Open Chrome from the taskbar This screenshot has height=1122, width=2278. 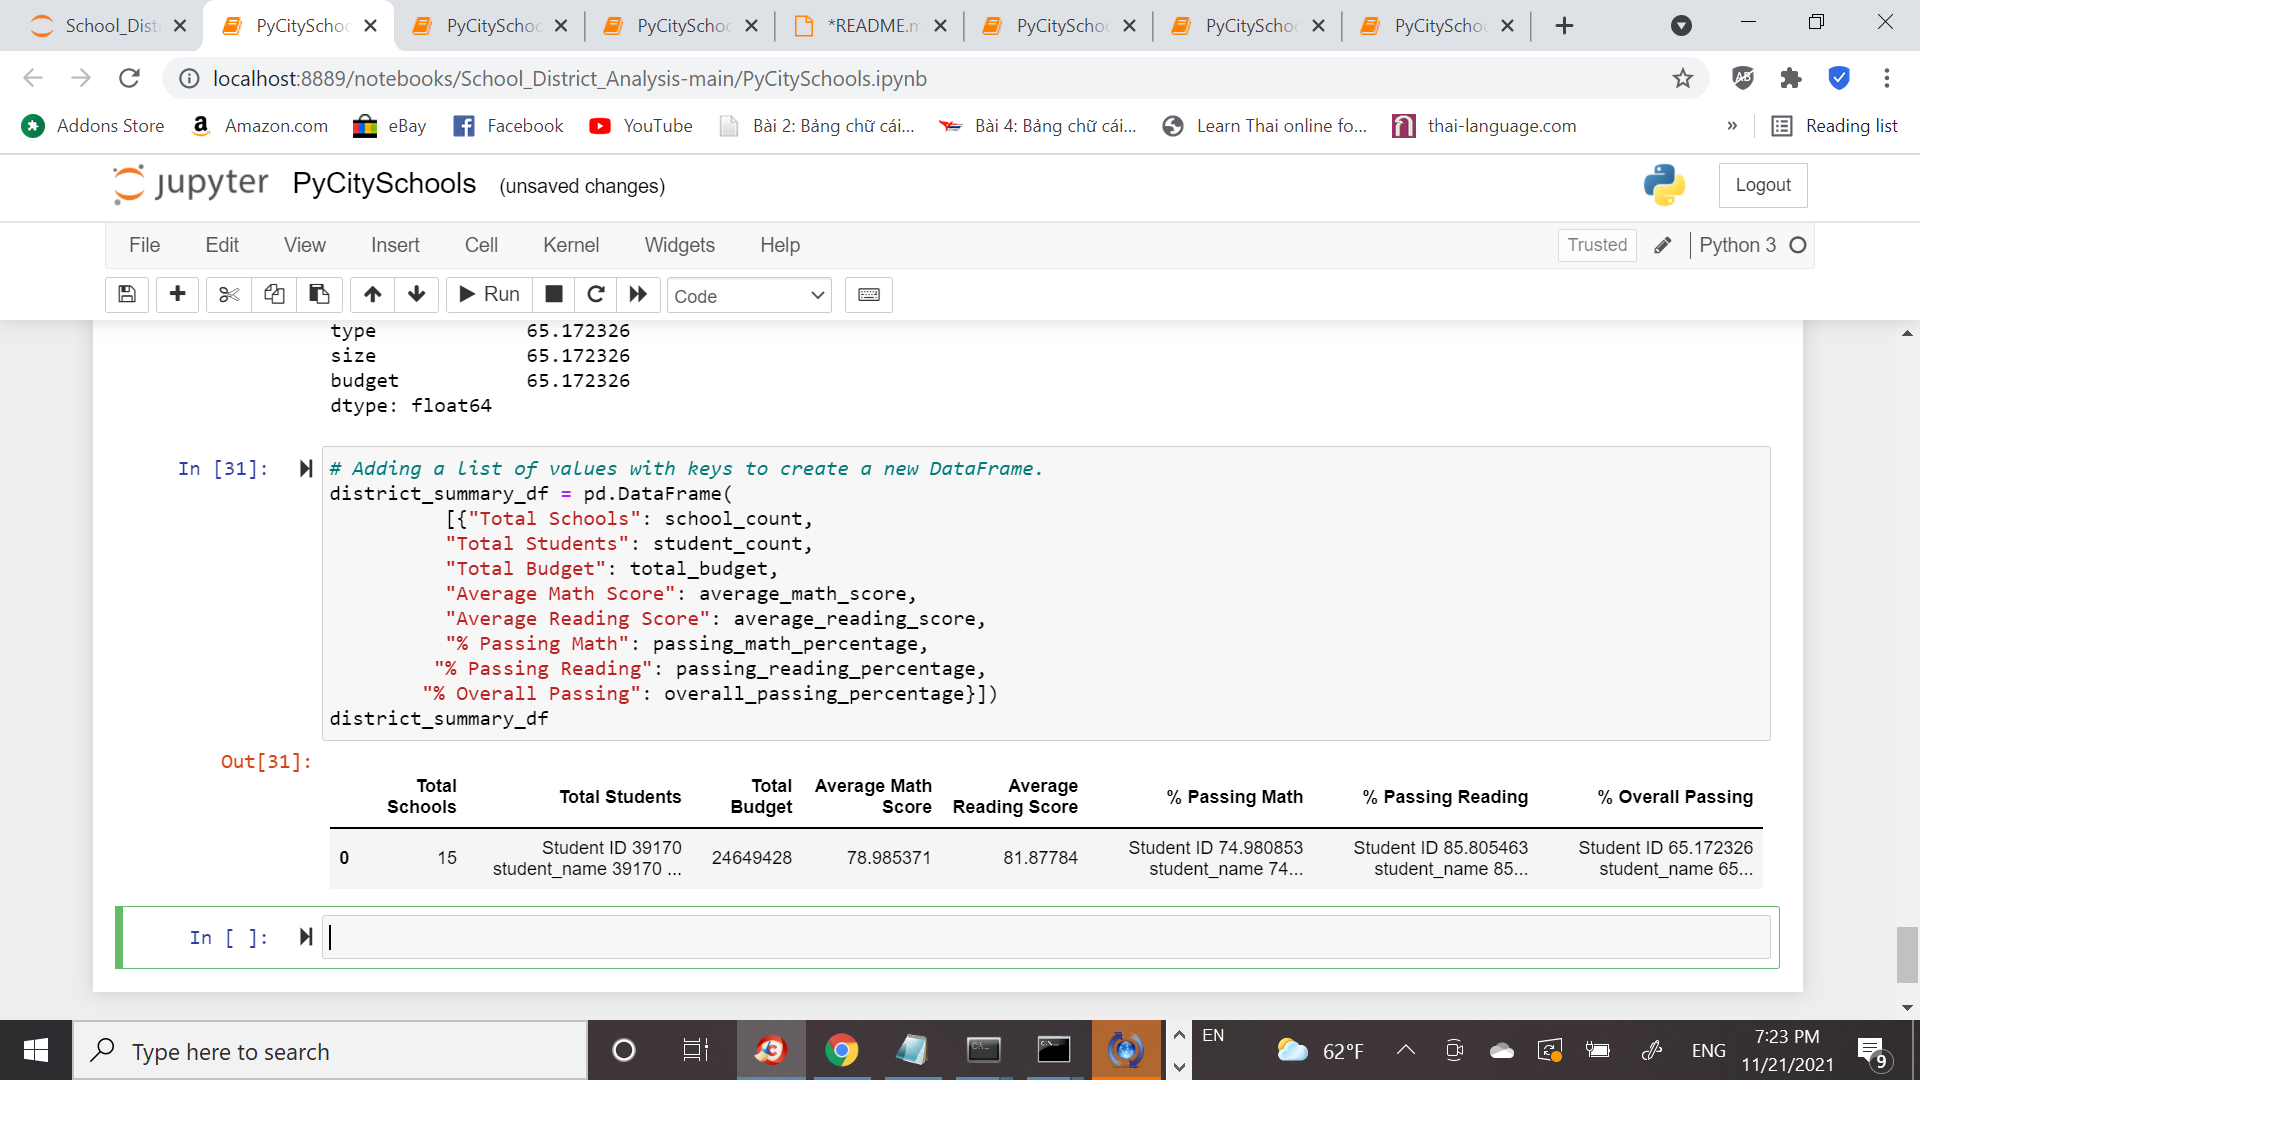(x=842, y=1050)
